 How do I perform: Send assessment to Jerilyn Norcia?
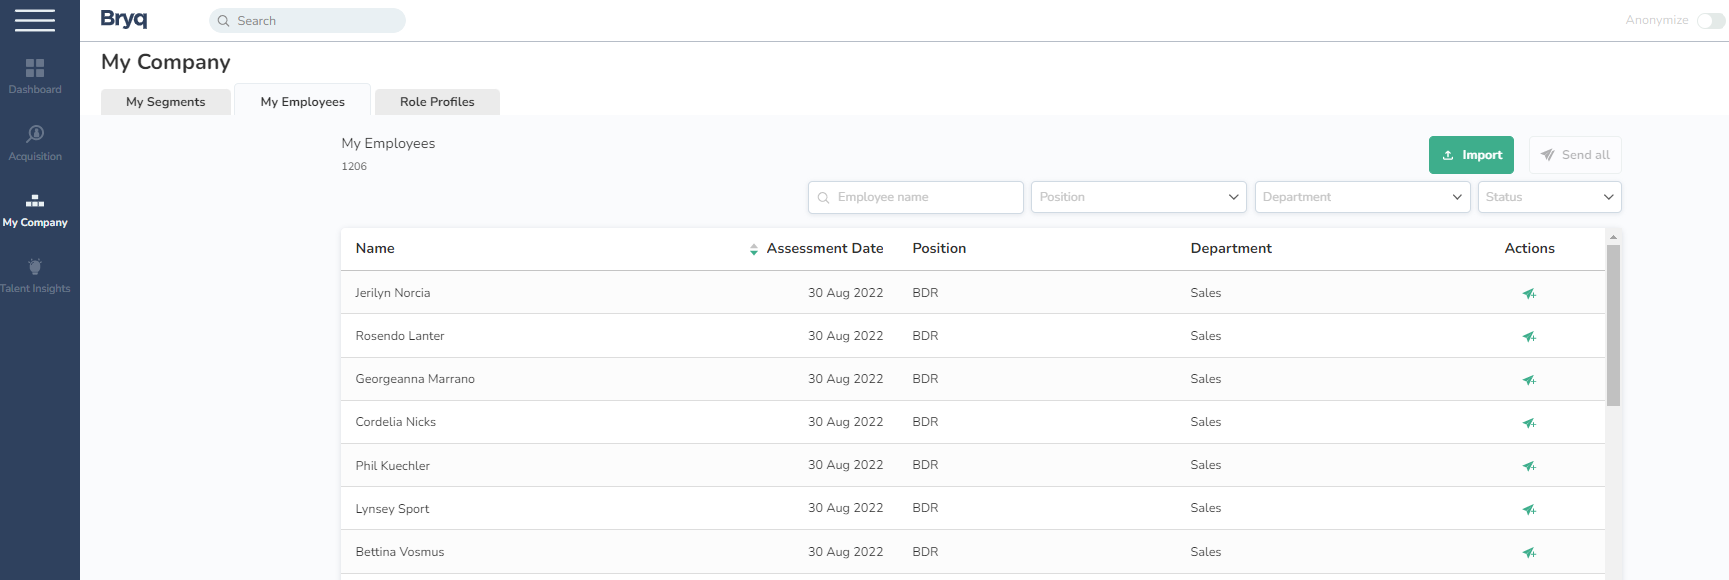(x=1528, y=293)
